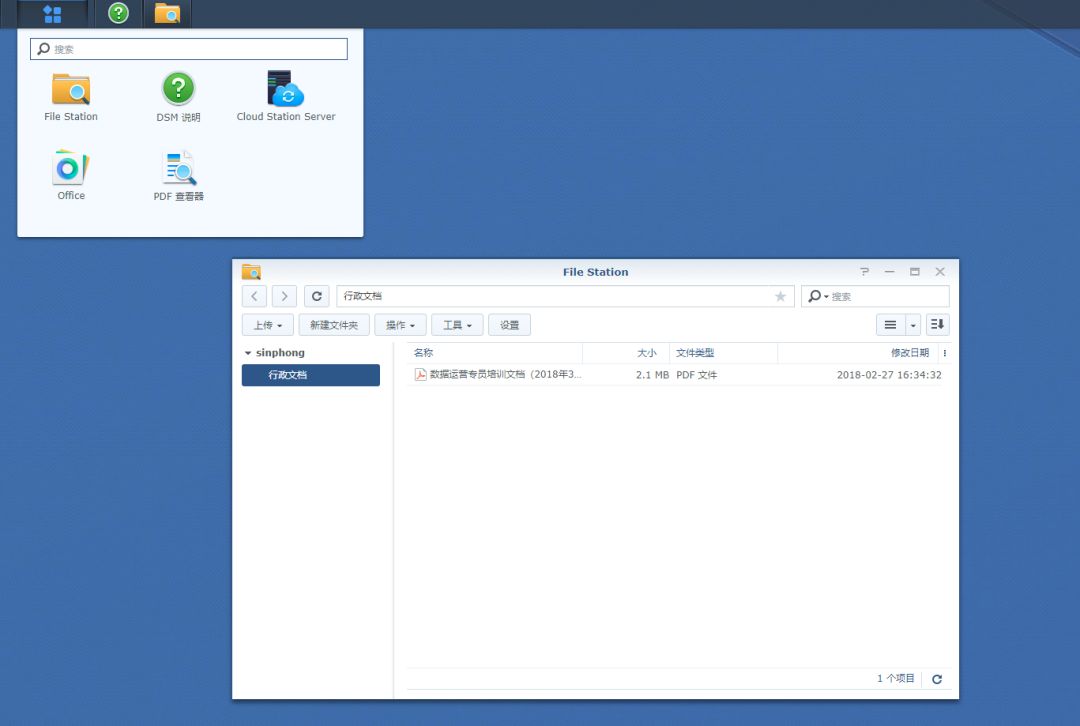The width and height of the screenshot is (1080, 726).
Task: Launch Cloud Station Server from main menu
Action: point(286,96)
